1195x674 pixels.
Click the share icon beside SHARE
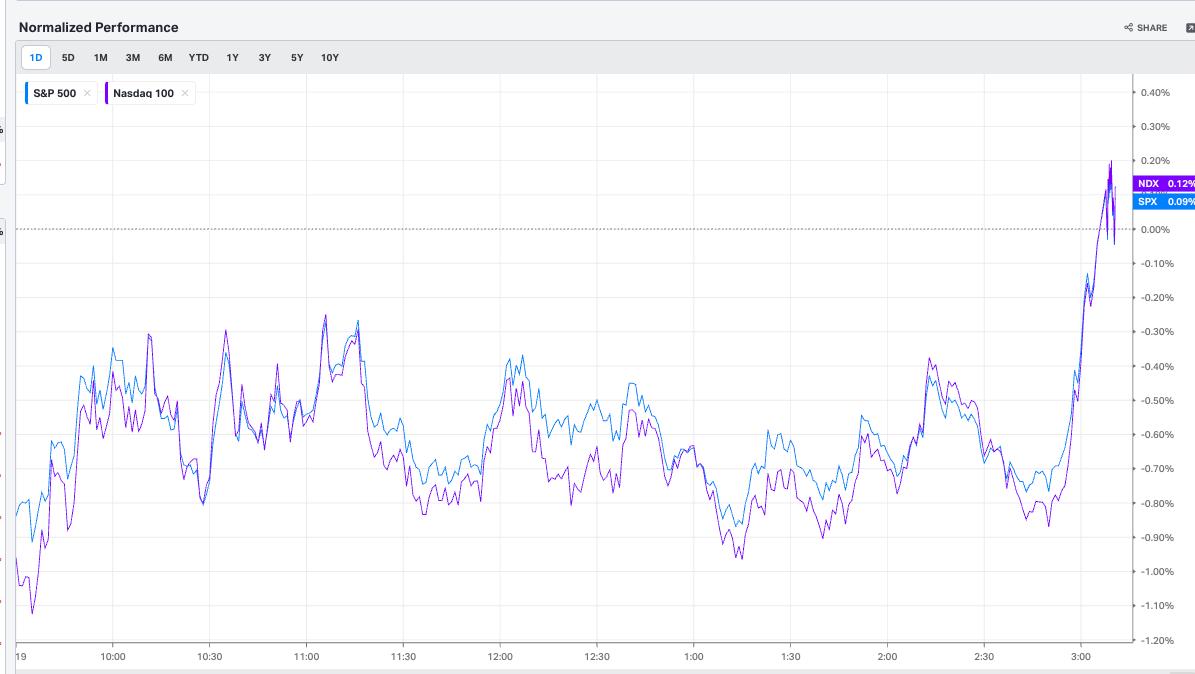[1129, 27]
